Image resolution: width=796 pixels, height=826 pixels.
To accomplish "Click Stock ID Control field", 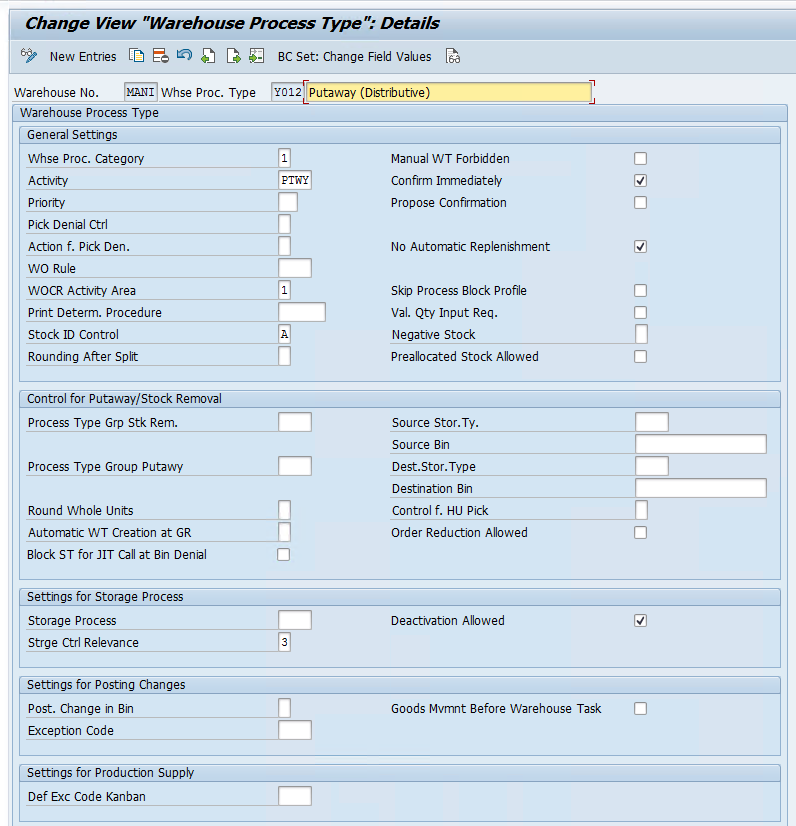I will click(284, 334).
